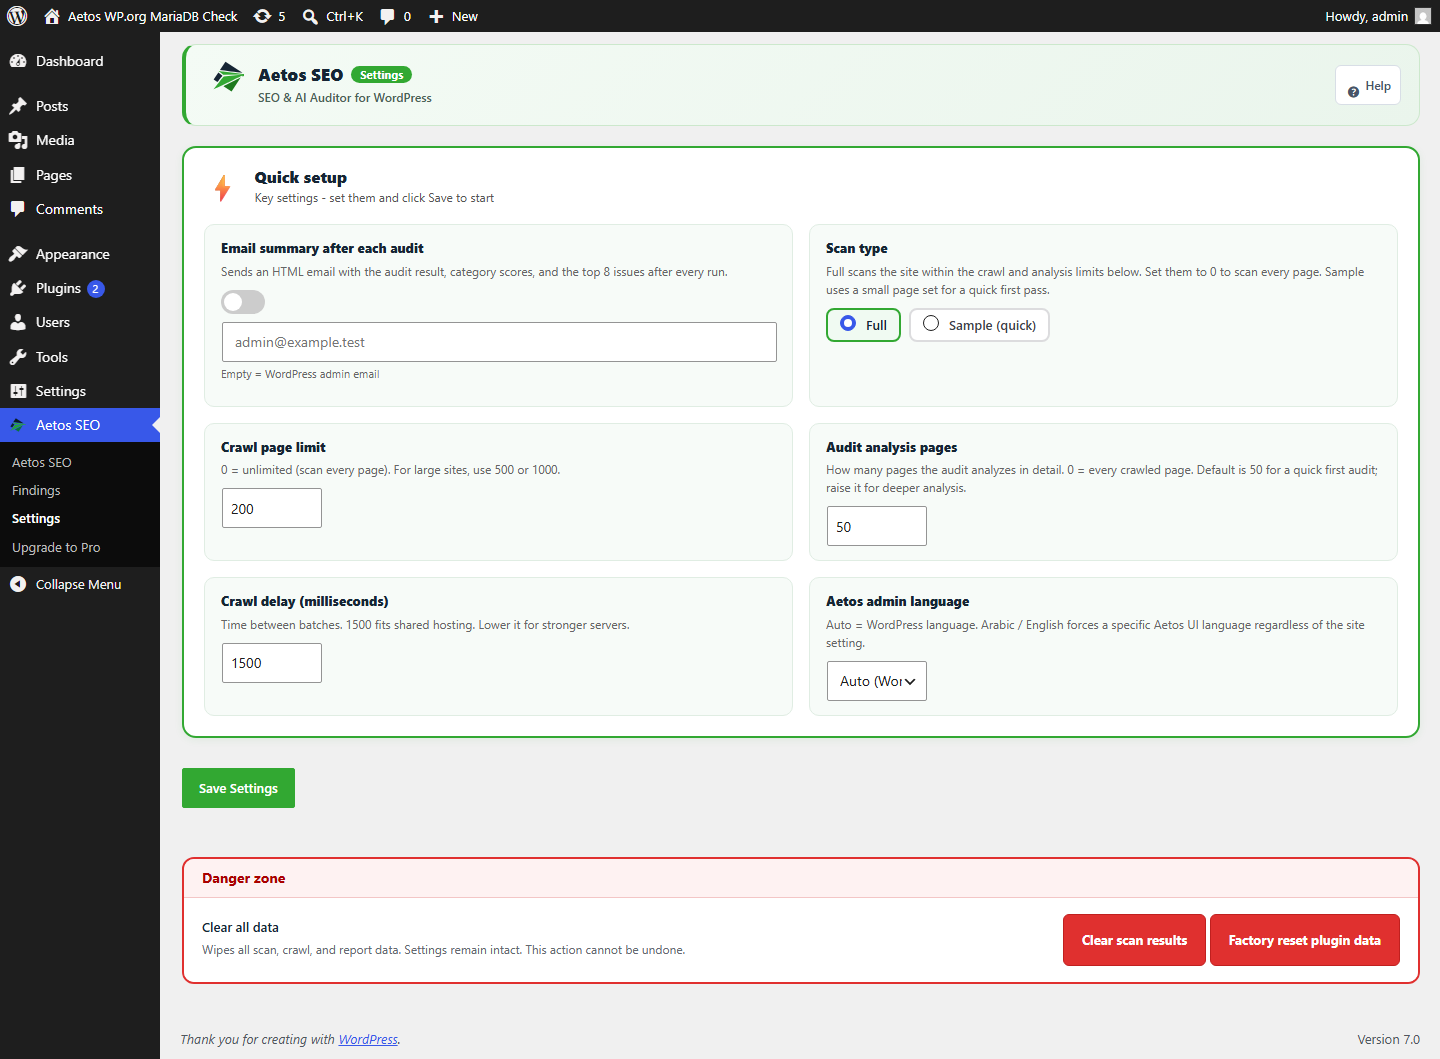
Task: Click the Aetos SEO logo in header
Action: 228,77
